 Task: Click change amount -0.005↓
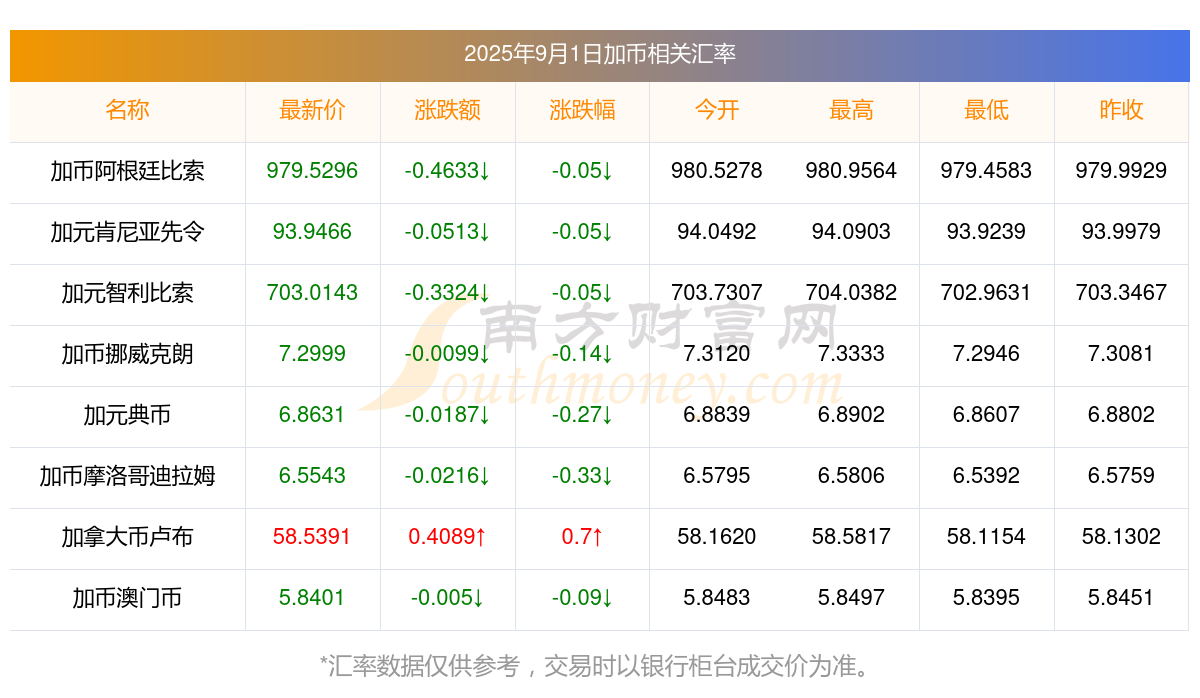pos(447,598)
